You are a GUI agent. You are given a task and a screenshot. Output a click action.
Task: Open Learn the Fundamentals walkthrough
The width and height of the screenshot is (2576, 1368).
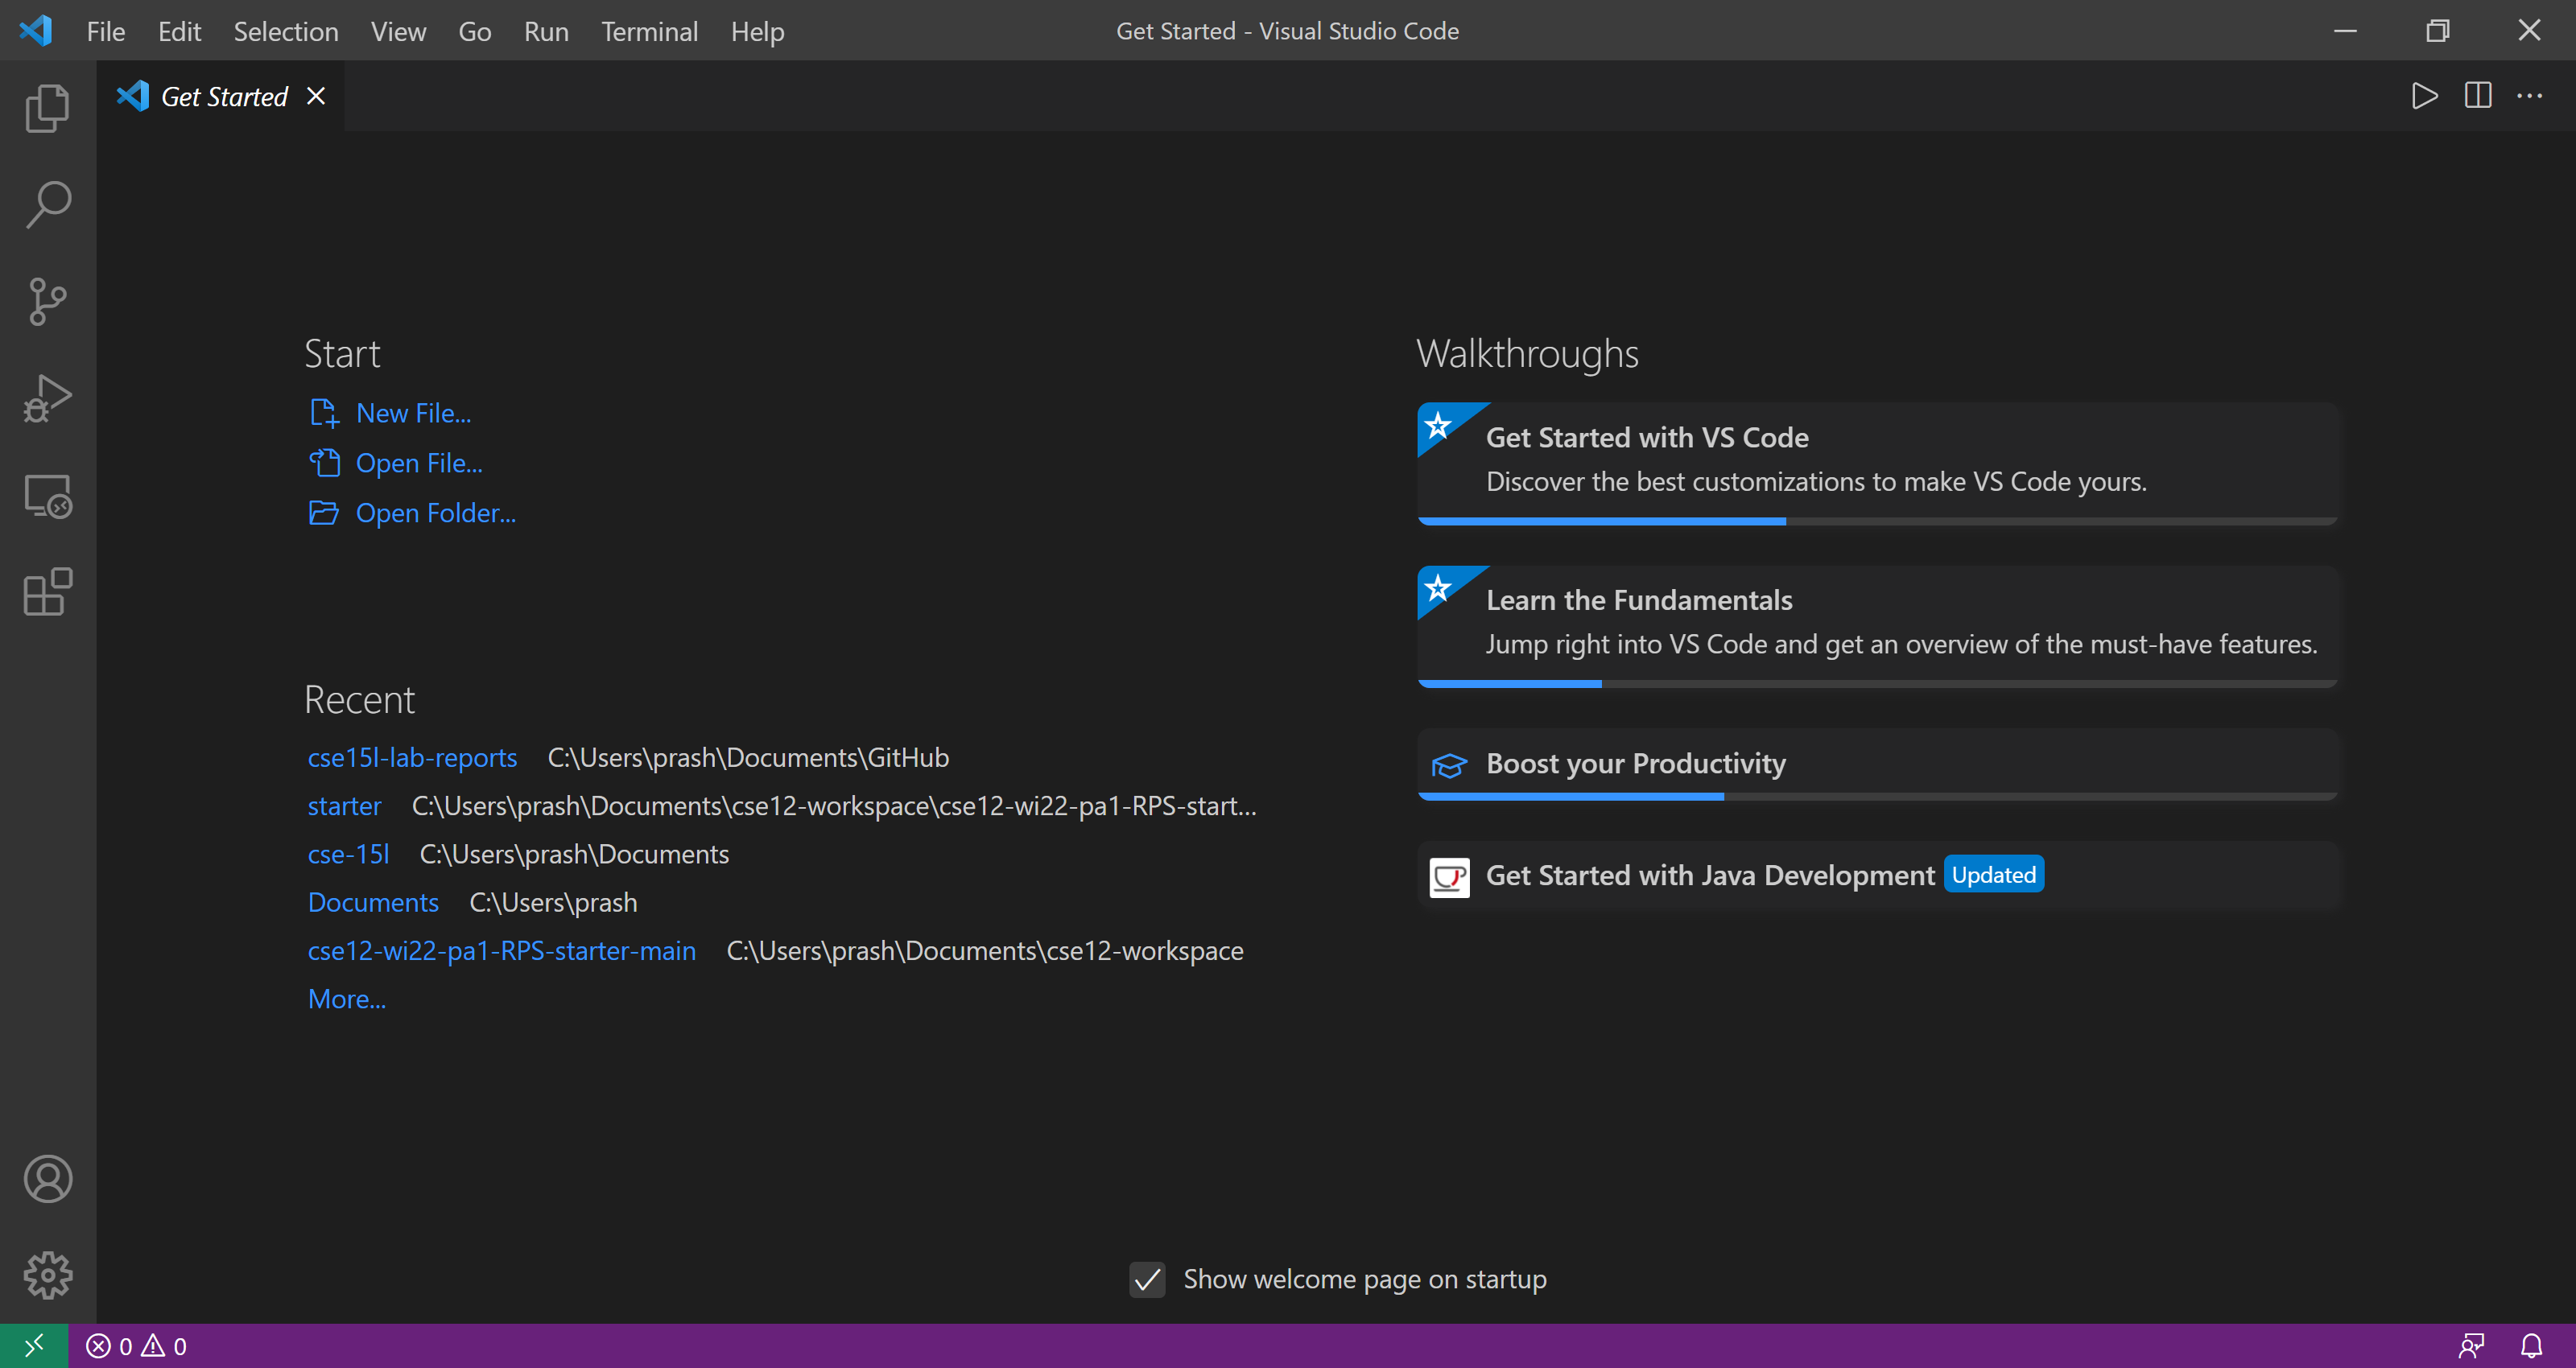[x=1877, y=626]
